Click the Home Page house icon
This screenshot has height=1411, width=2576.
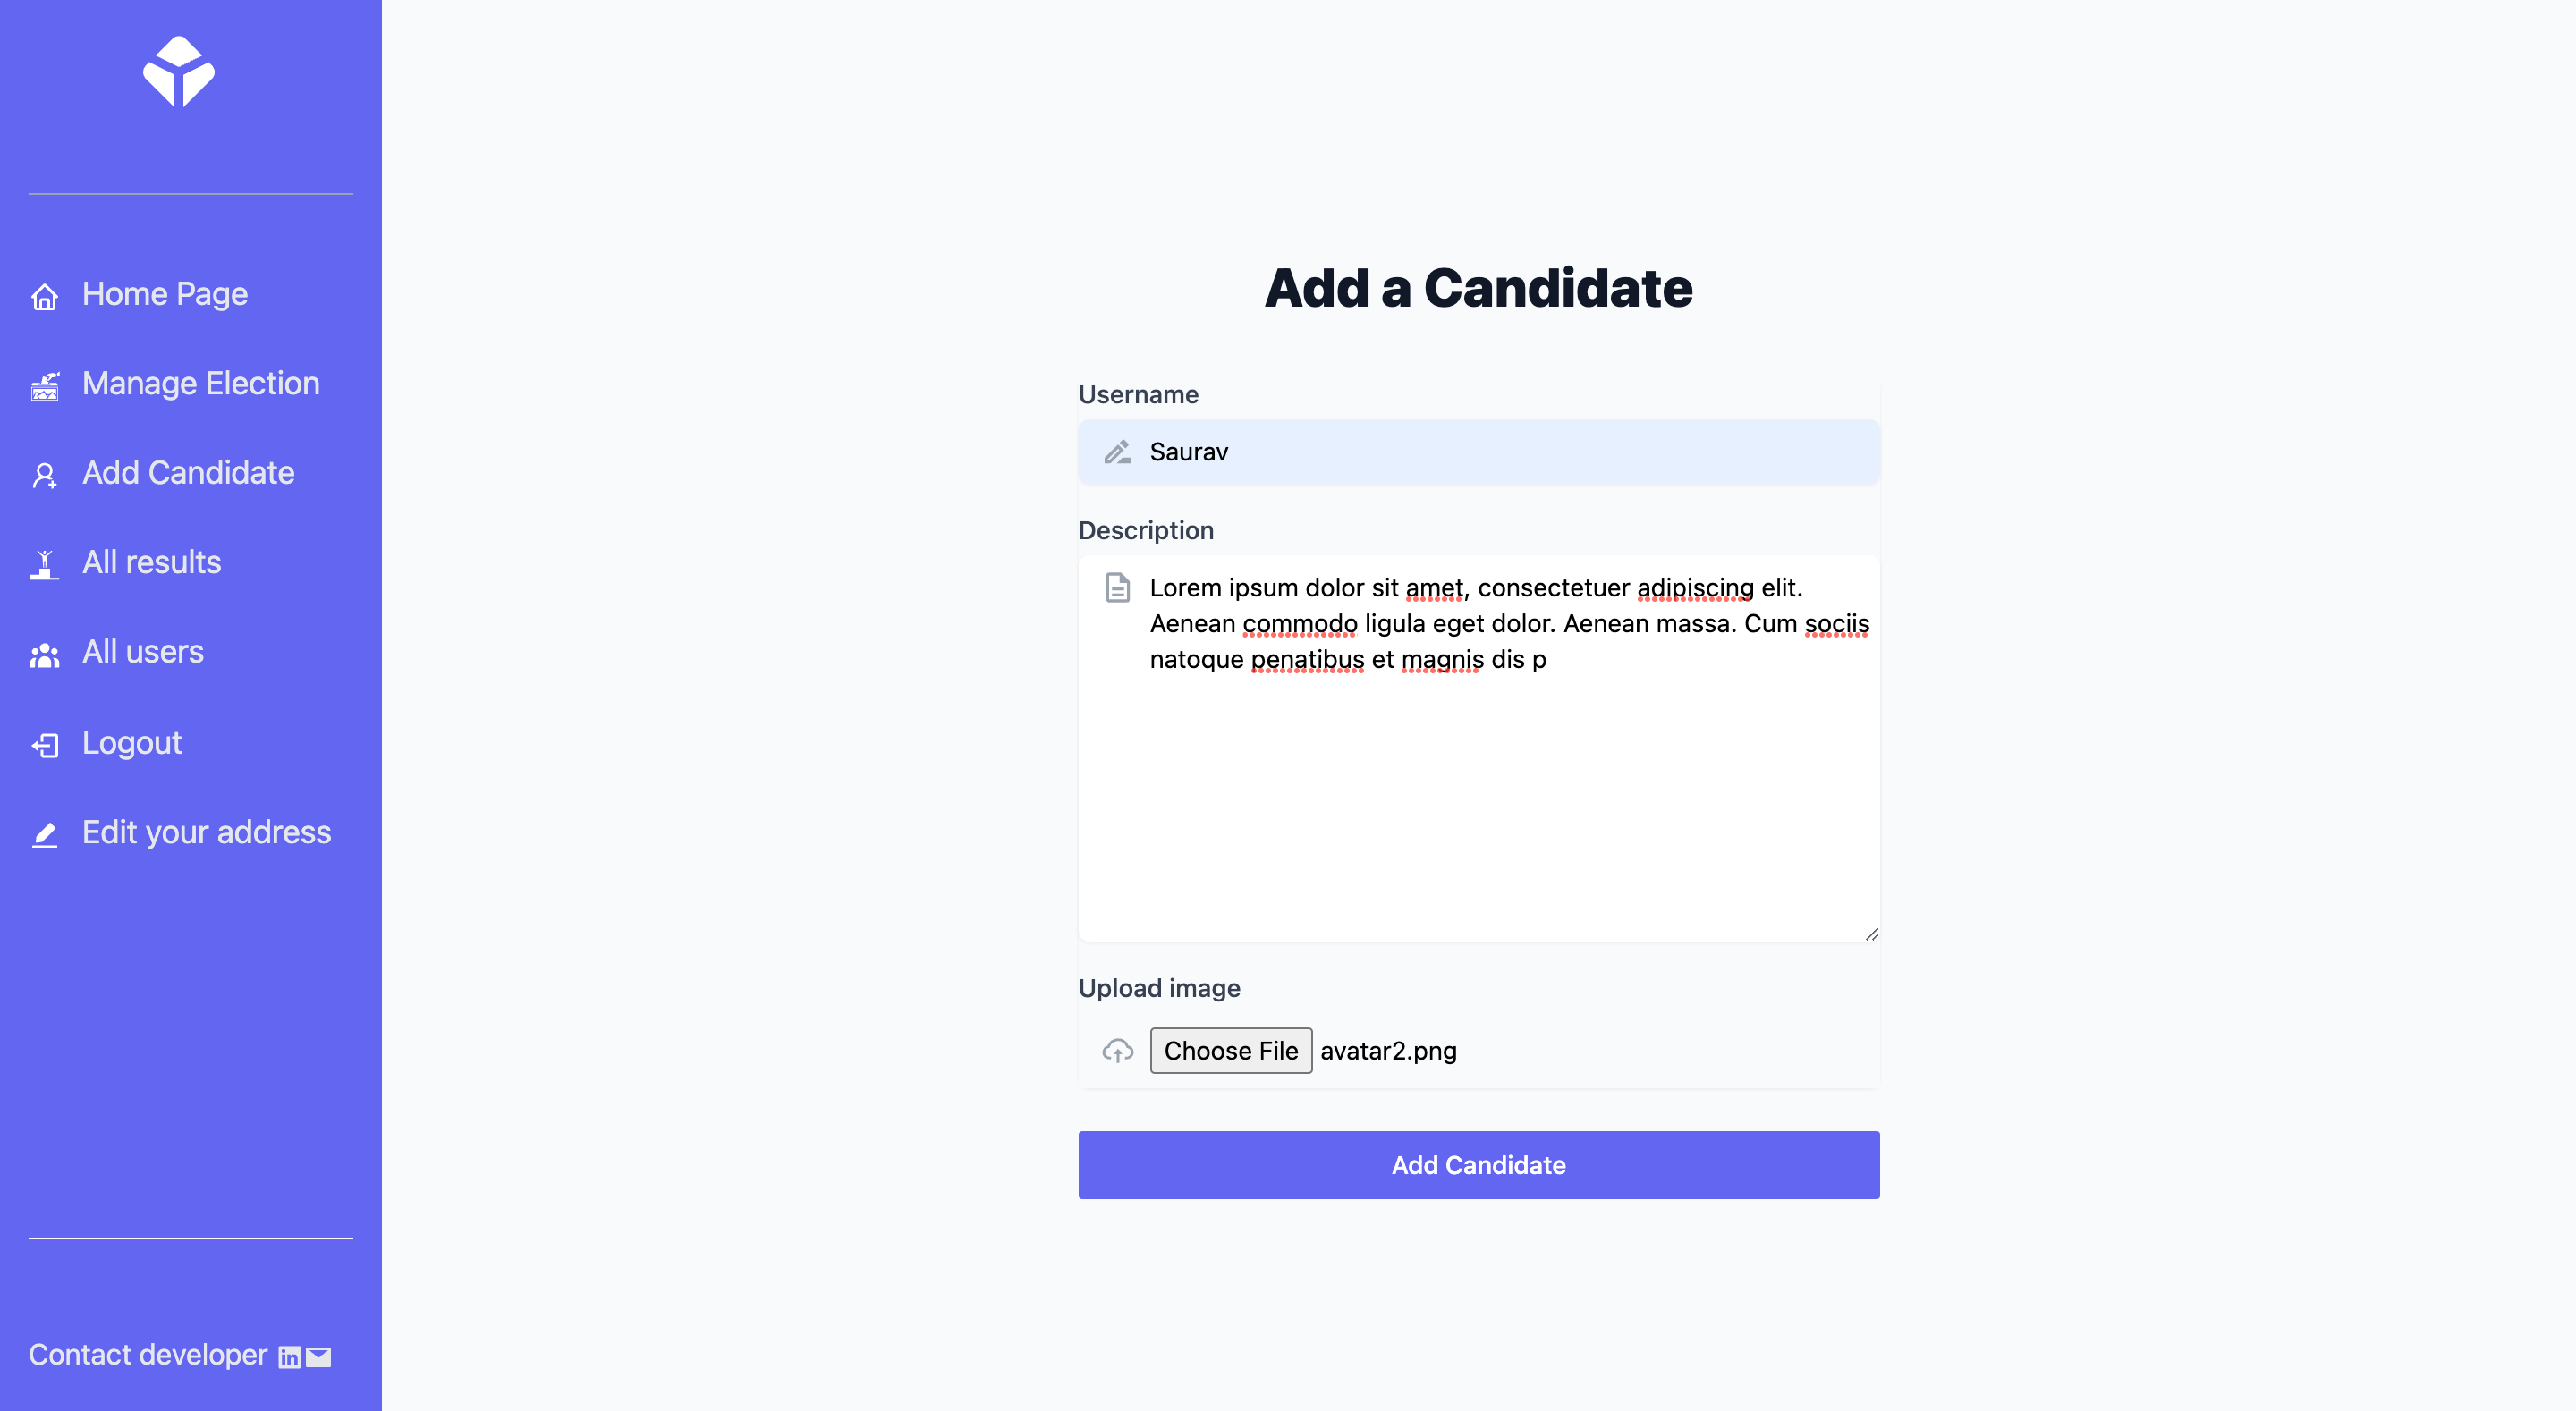coord(45,296)
